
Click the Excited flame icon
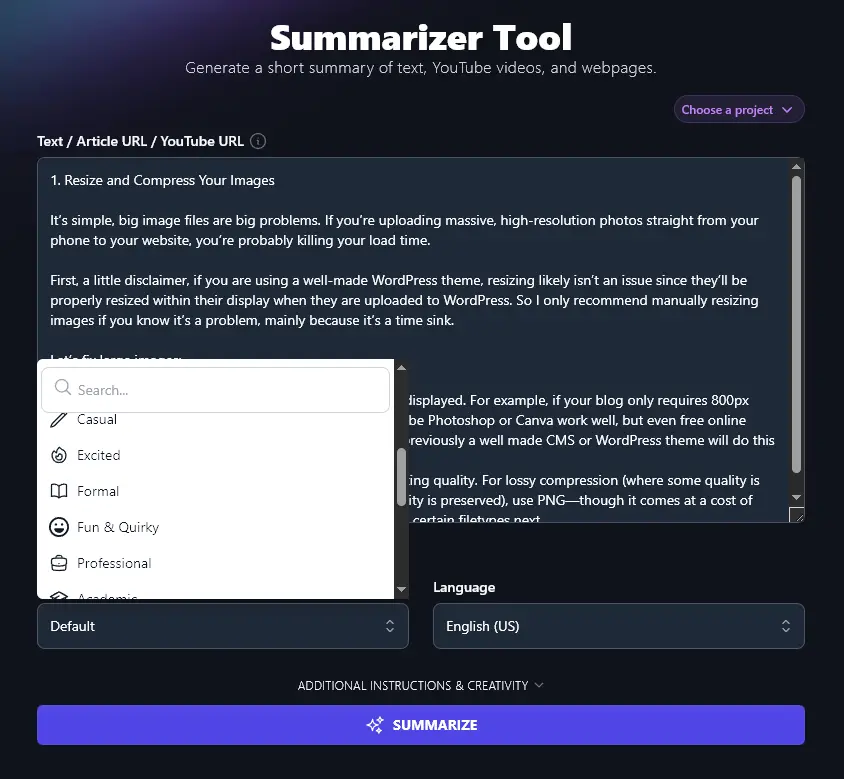[61, 455]
